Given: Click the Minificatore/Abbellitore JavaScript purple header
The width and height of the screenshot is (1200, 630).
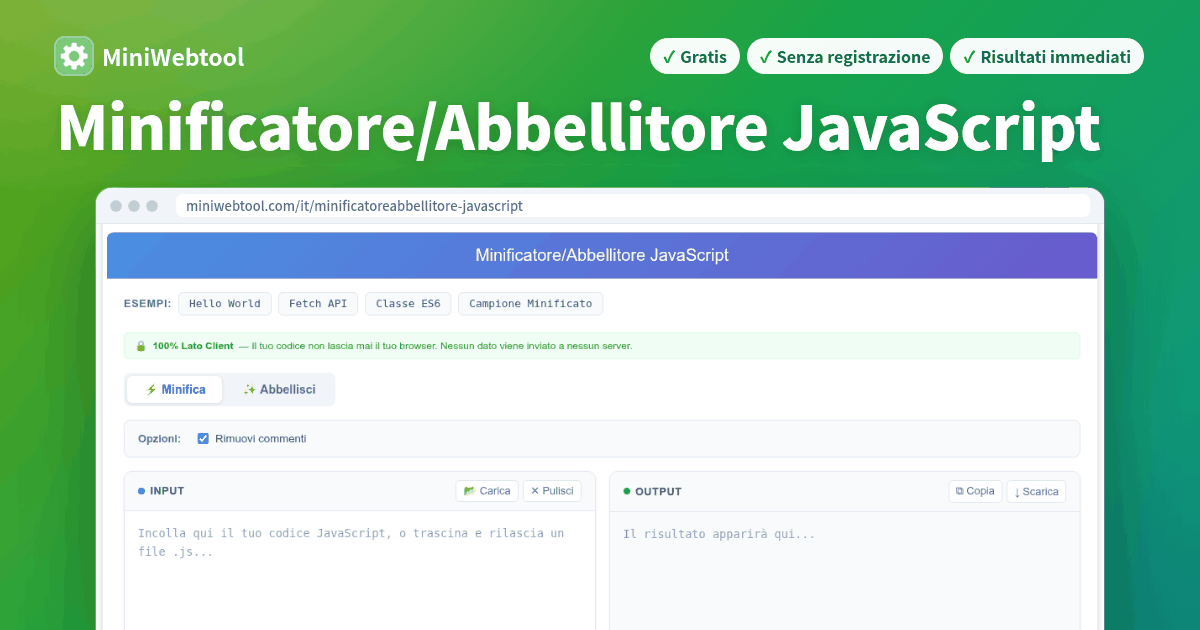Looking at the screenshot, I should (x=602, y=255).
